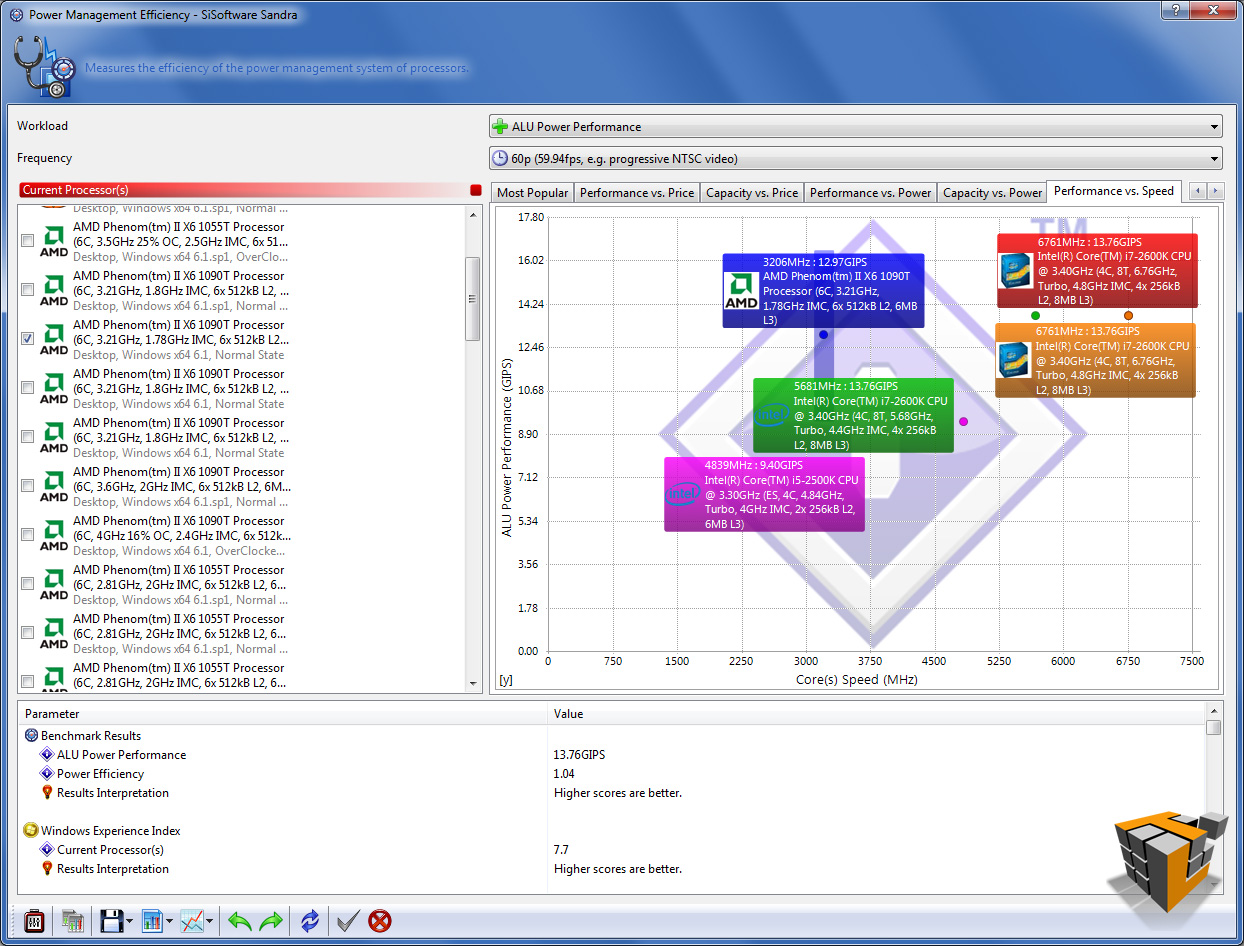The width and height of the screenshot is (1244, 946).
Task: Click the line graph toolbar icon
Action: [x=192, y=921]
